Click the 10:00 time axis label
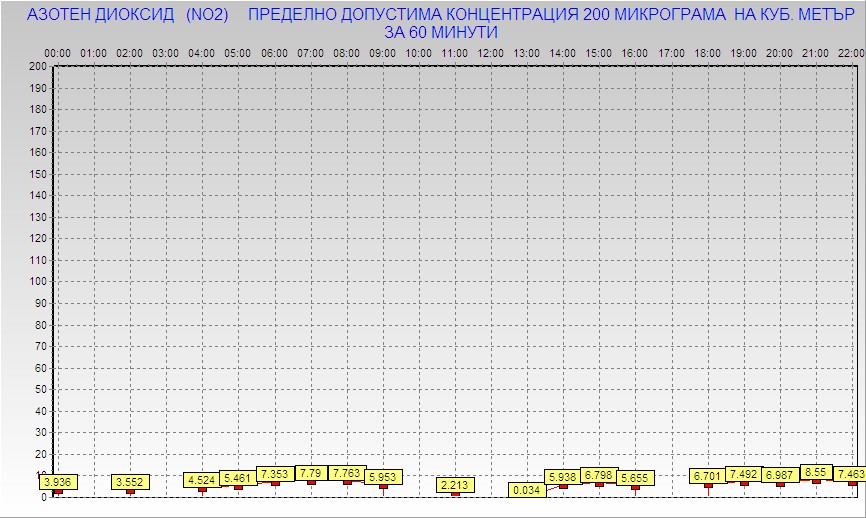Screen dimensions: 866x518 pos(419,52)
